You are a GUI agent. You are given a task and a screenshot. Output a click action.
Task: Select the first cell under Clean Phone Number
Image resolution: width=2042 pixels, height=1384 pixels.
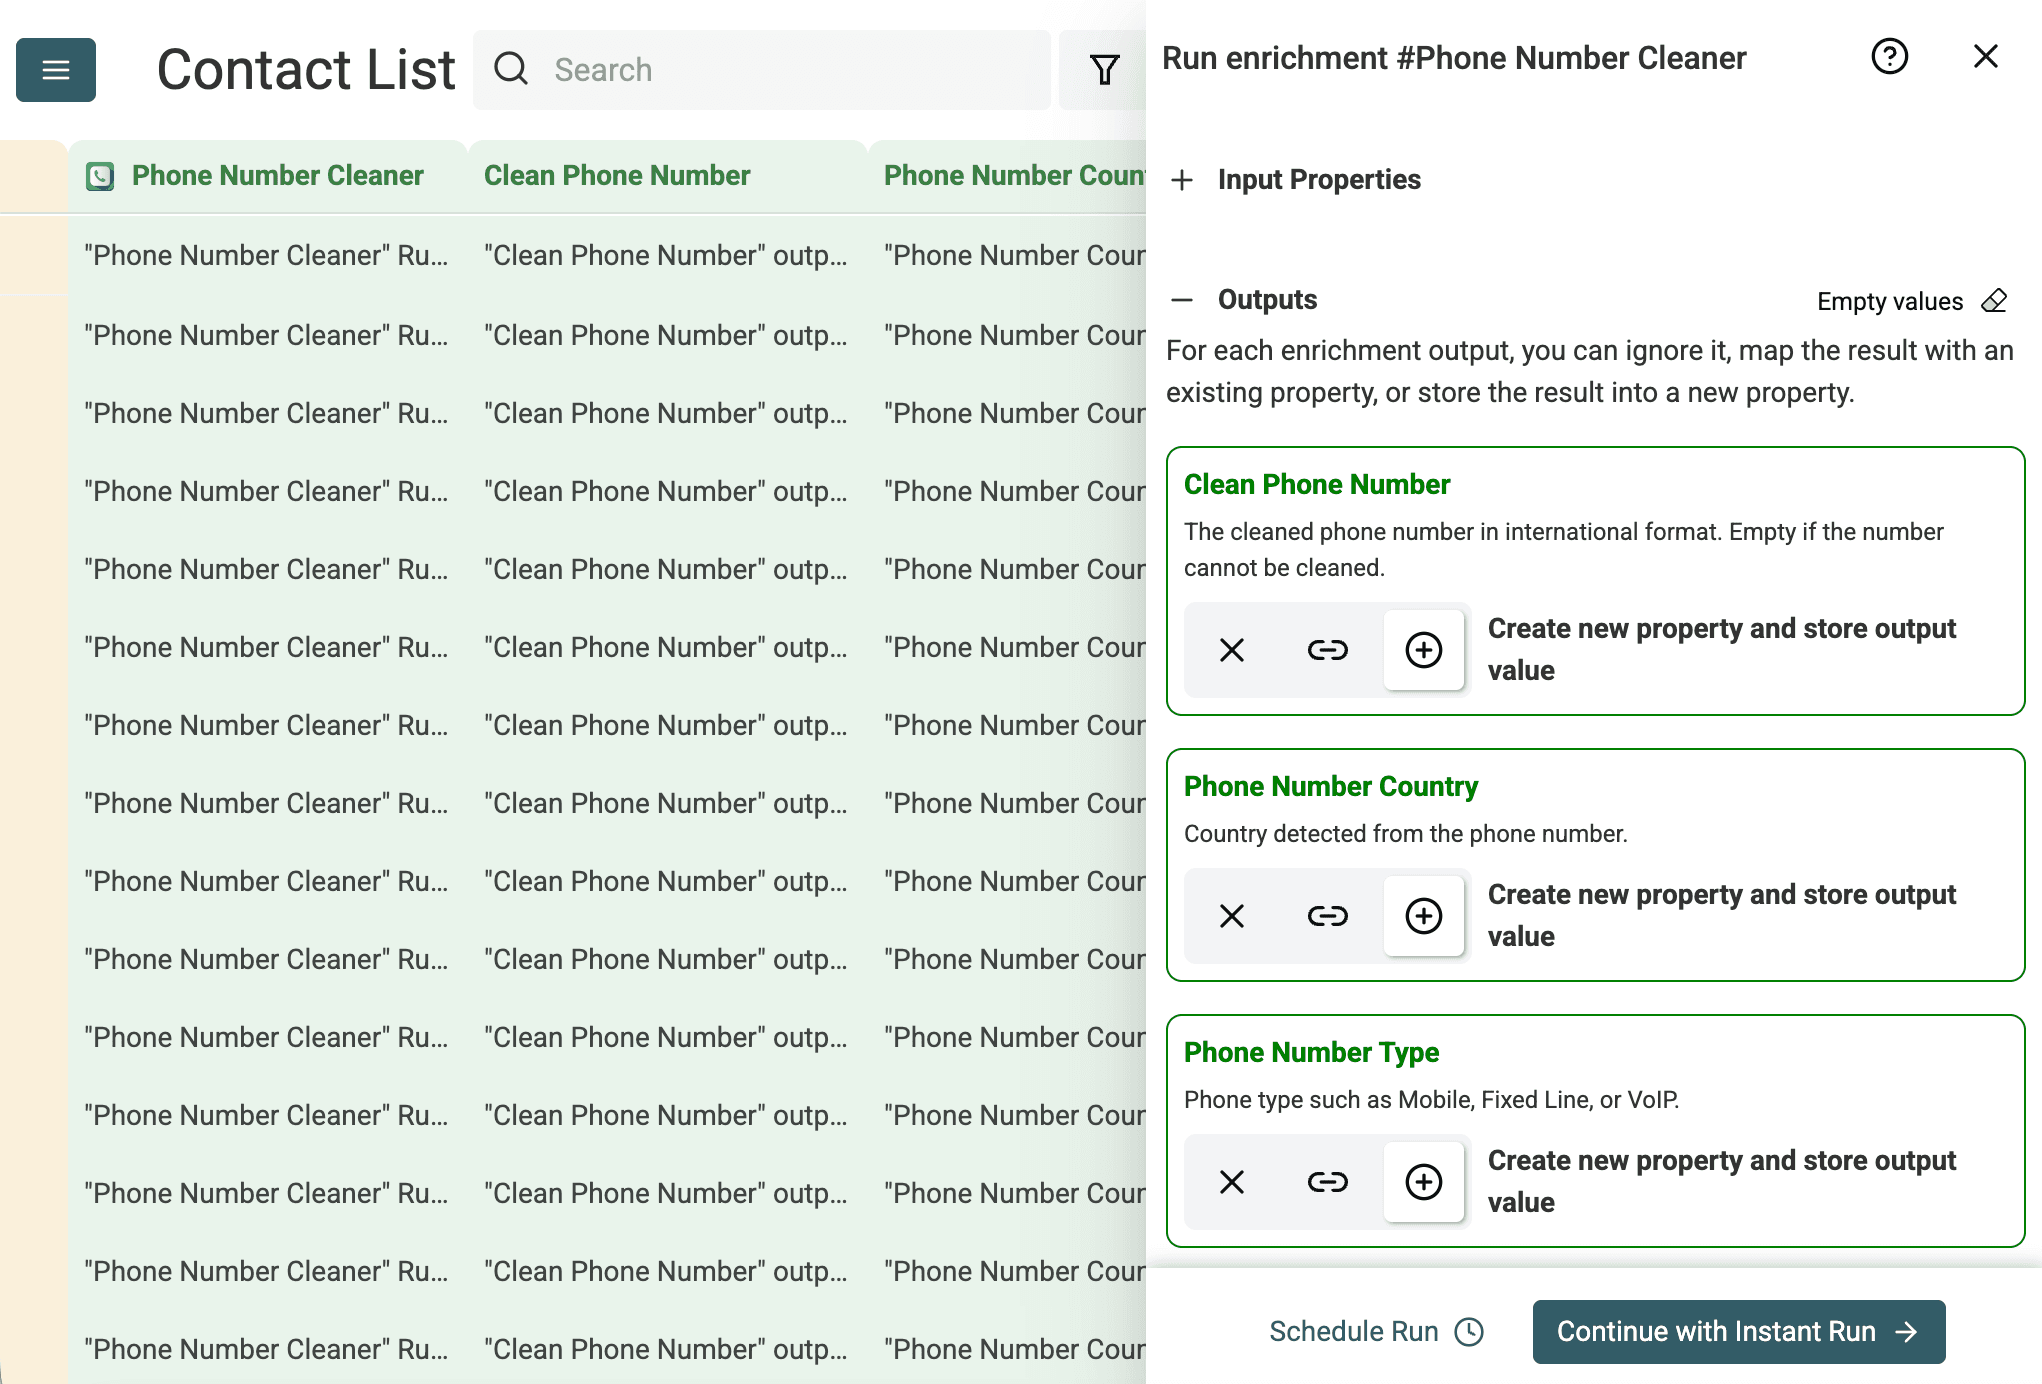point(663,255)
